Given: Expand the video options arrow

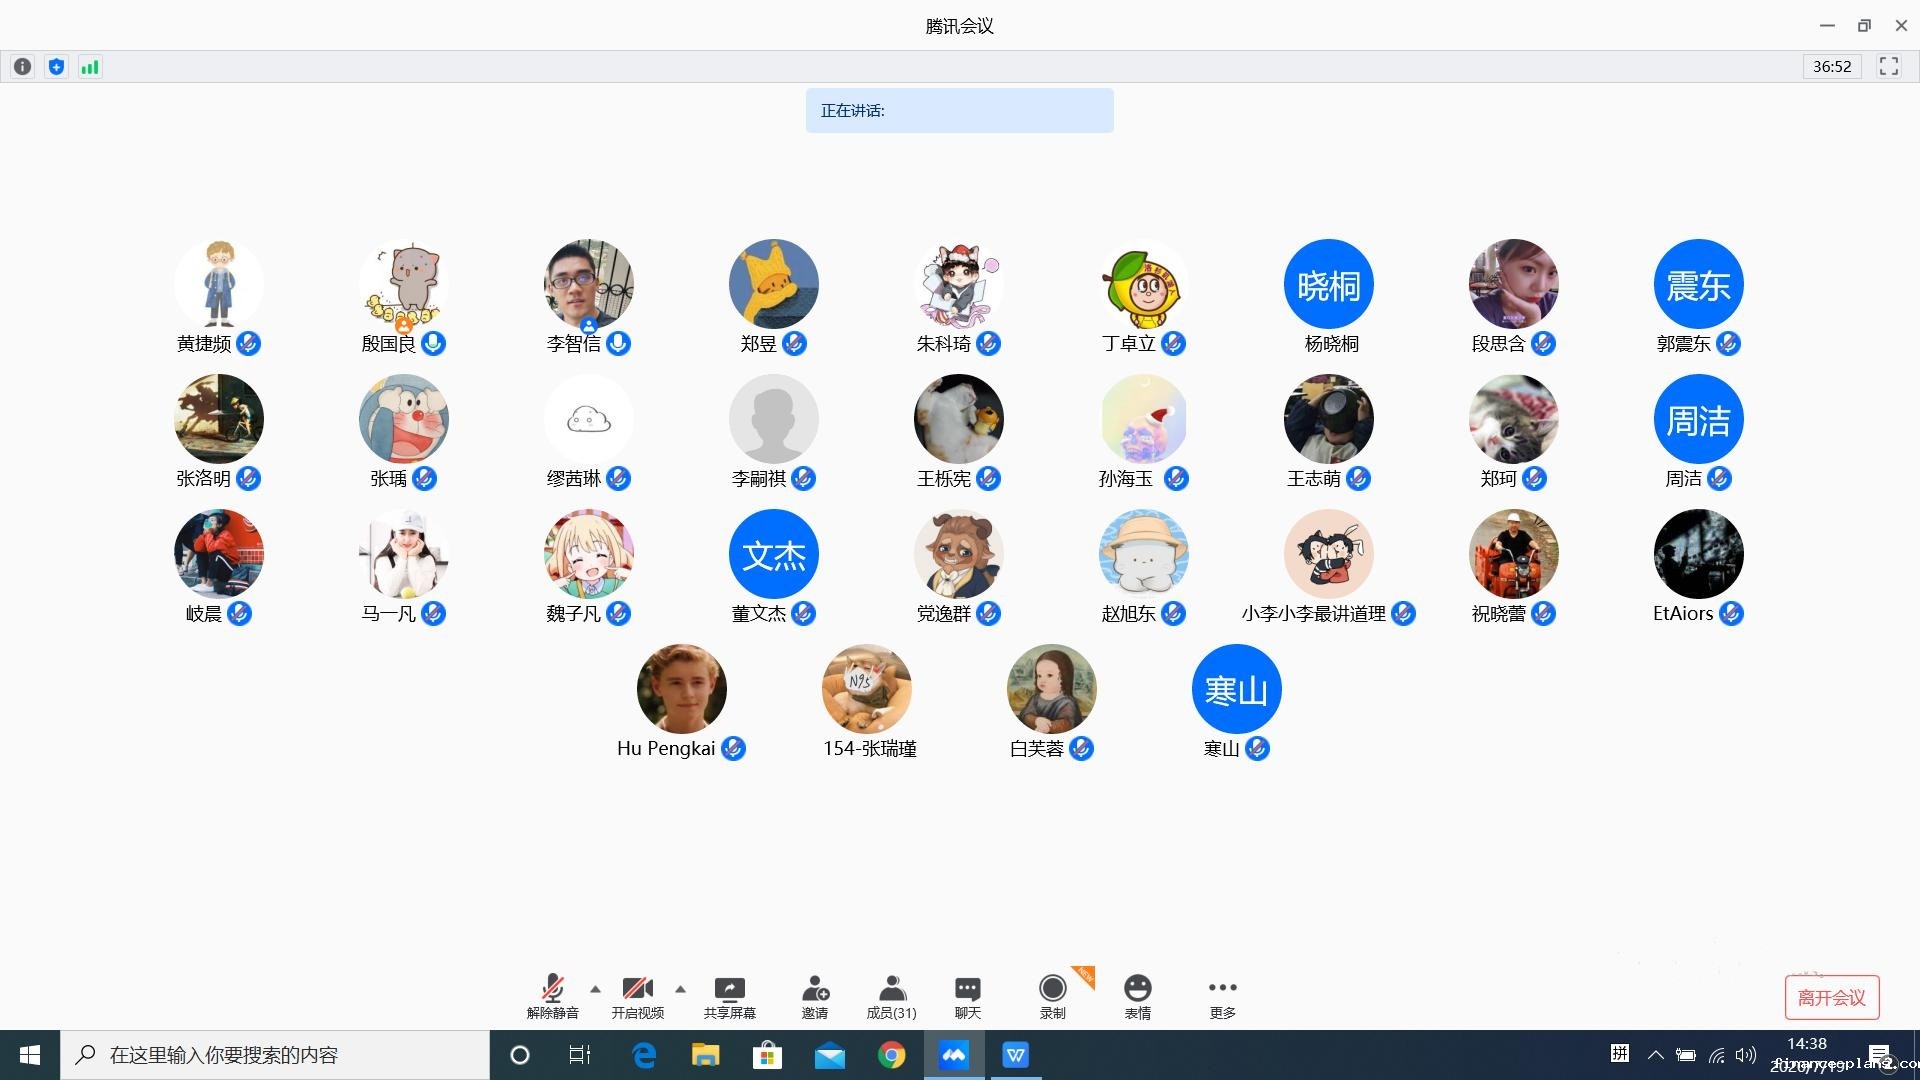Looking at the screenshot, I should (x=681, y=989).
